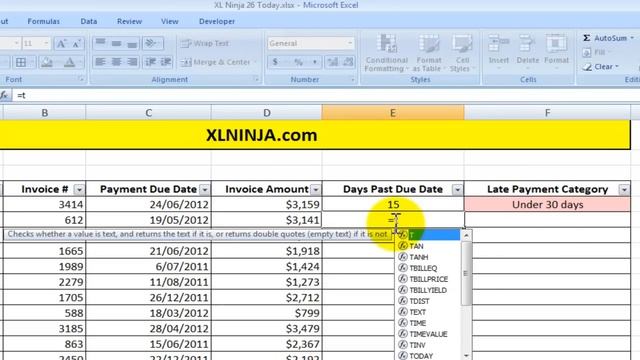The width and height of the screenshot is (640, 360).
Task: Click Decrease Decimal icon
Action: pyautogui.click(x=348, y=62)
